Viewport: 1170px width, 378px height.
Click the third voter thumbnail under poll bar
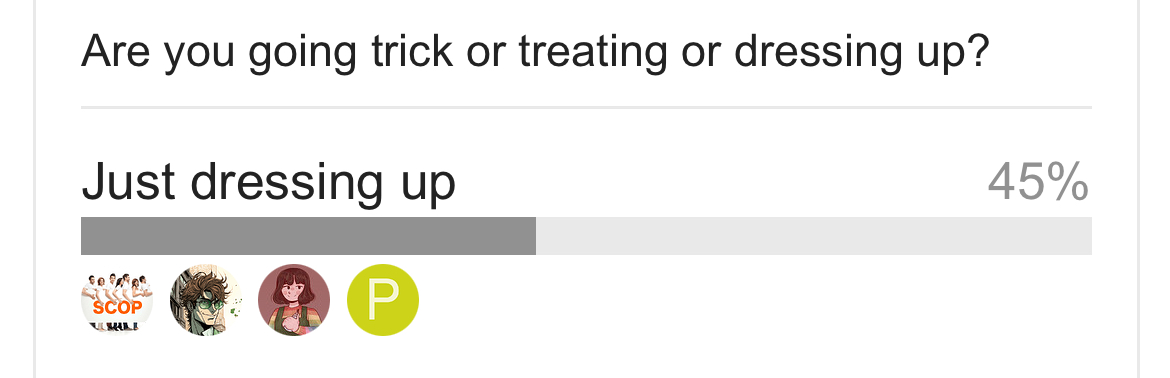pyautogui.click(x=294, y=300)
